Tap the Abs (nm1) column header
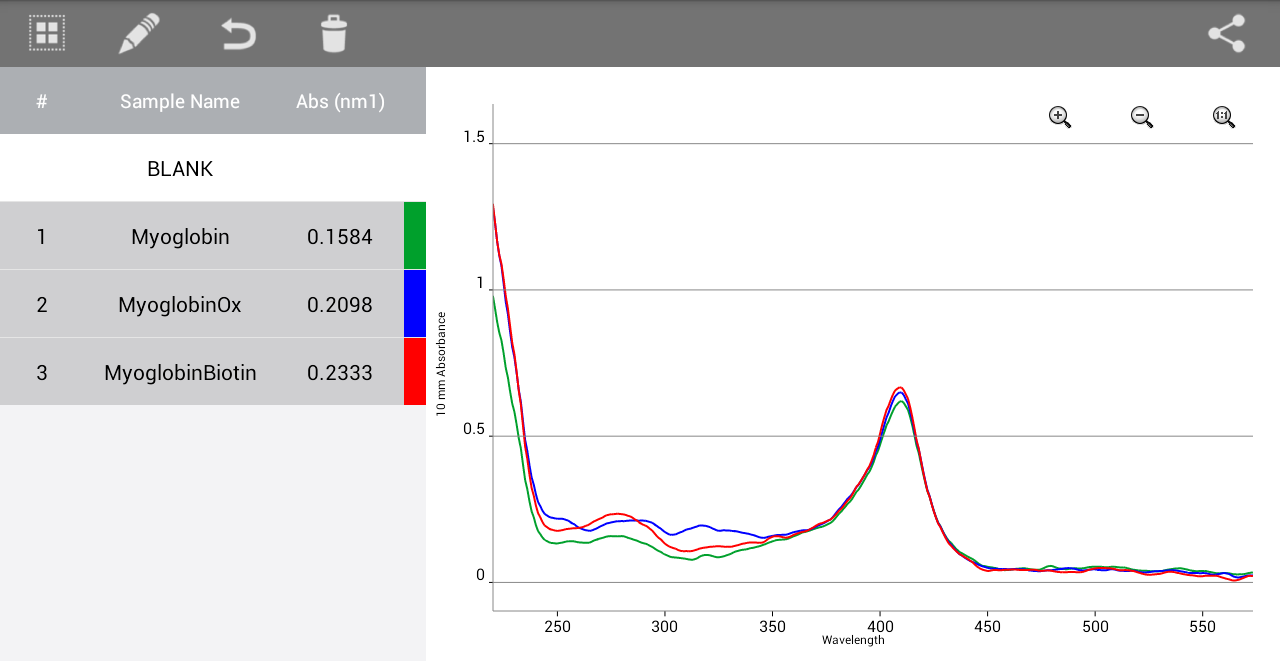The image size is (1280, 661). 340,101
